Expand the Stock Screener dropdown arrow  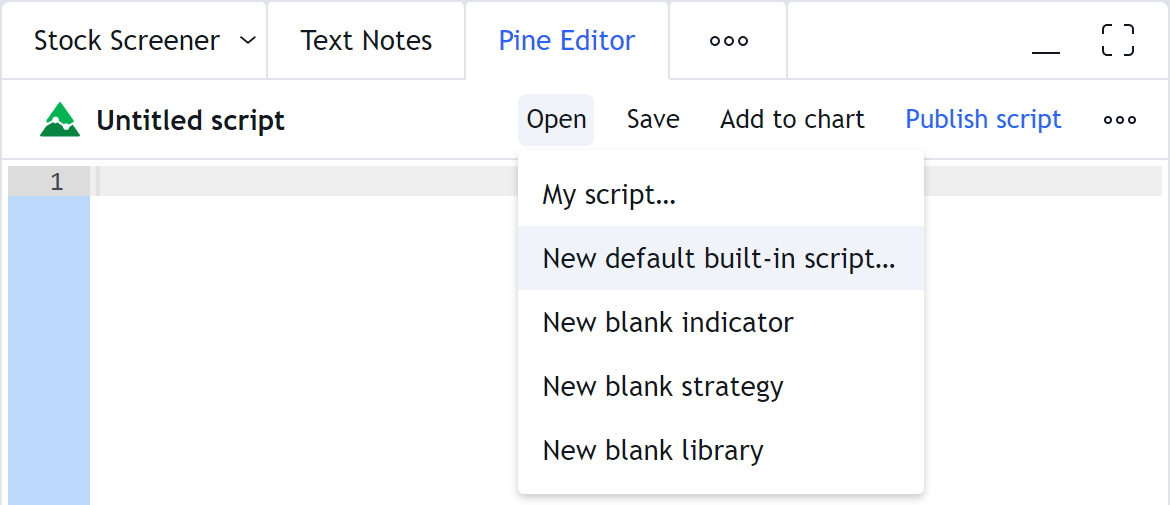point(248,40)
